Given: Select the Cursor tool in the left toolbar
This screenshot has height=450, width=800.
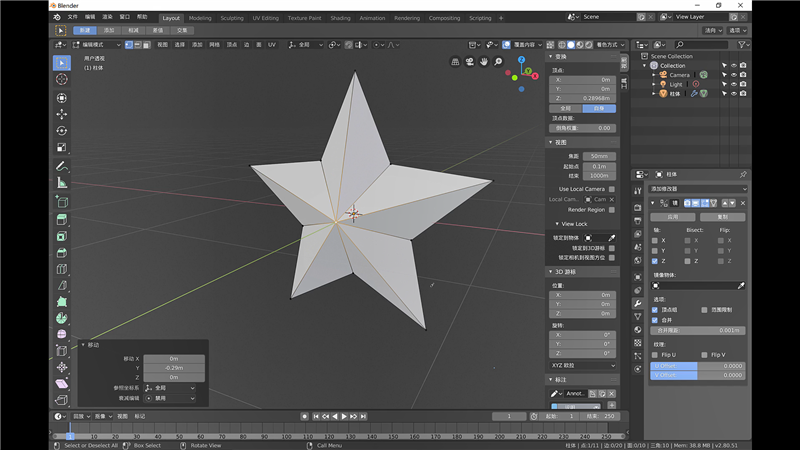Looking at the screenshot, I should tap(62, 79).
